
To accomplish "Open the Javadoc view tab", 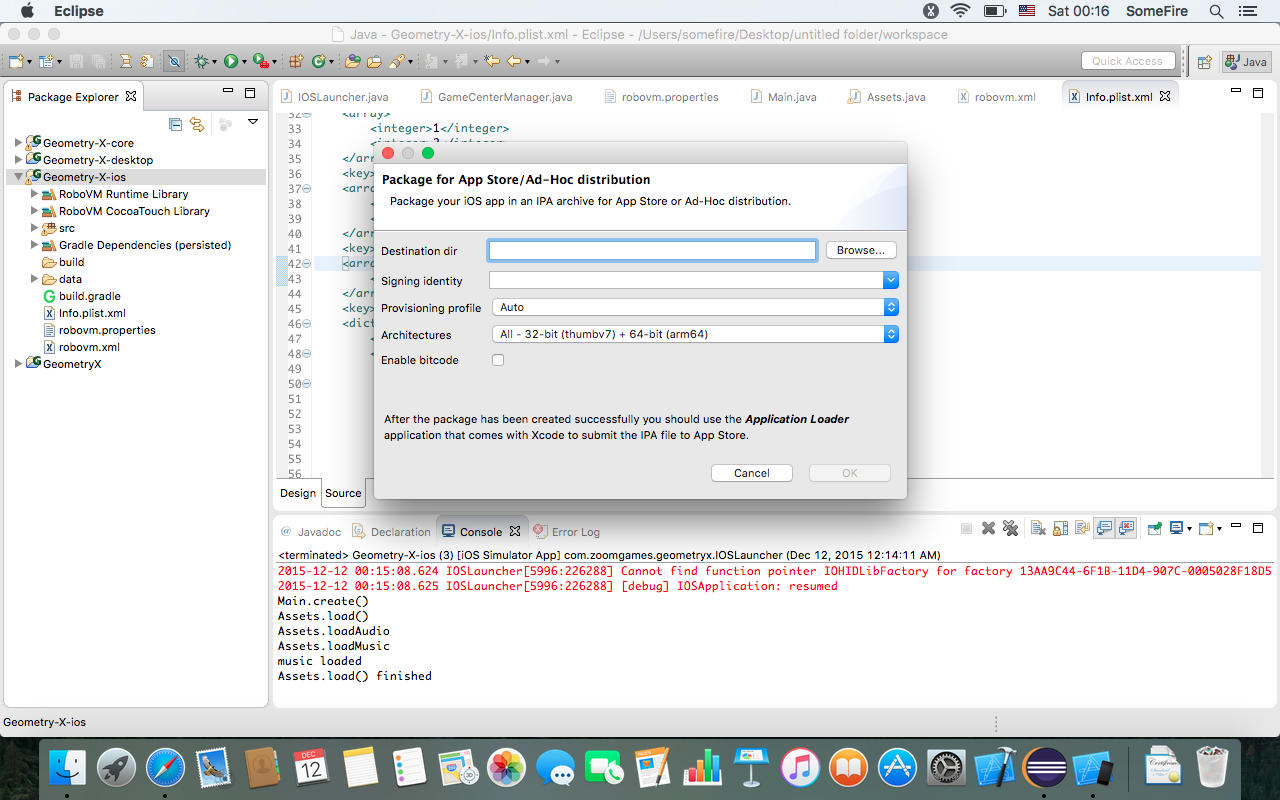I will (311, 532).
